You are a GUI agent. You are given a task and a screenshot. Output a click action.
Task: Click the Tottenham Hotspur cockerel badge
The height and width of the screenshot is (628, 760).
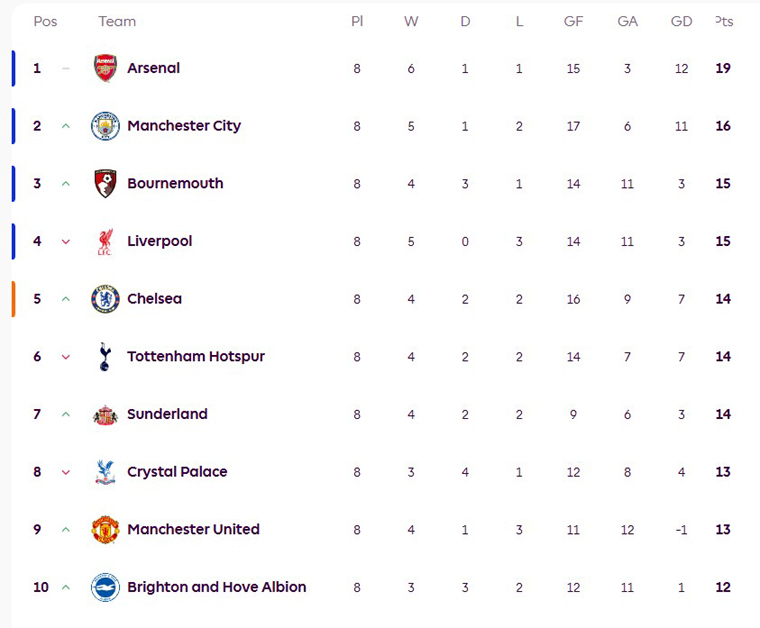105,357
